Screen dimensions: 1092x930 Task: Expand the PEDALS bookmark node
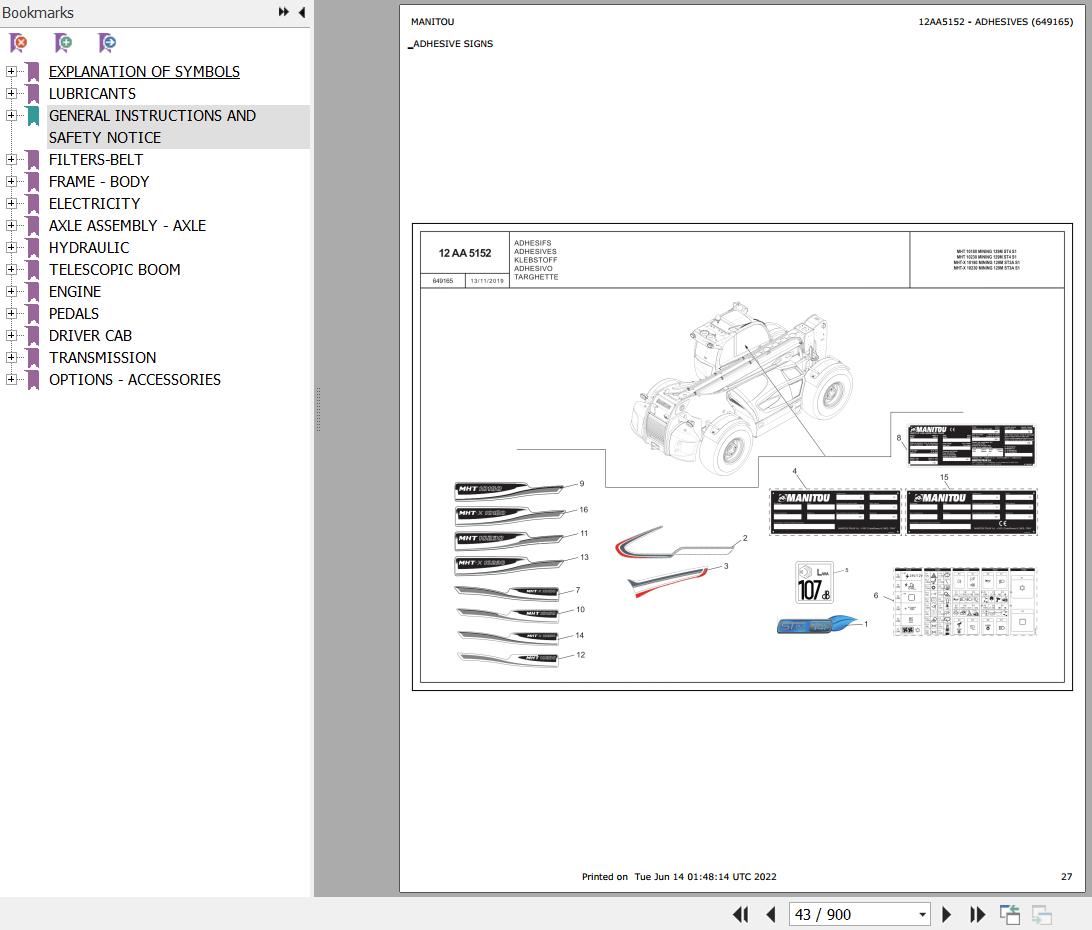pyautogui.click(x=10, y=313)
